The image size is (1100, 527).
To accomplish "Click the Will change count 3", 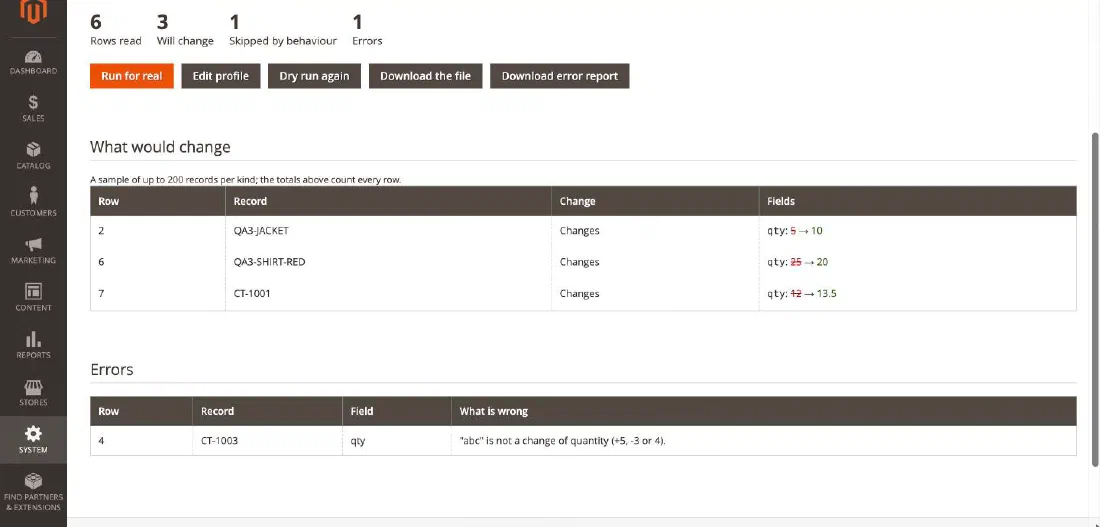I will pyautogui.click(x=162, y=22).
